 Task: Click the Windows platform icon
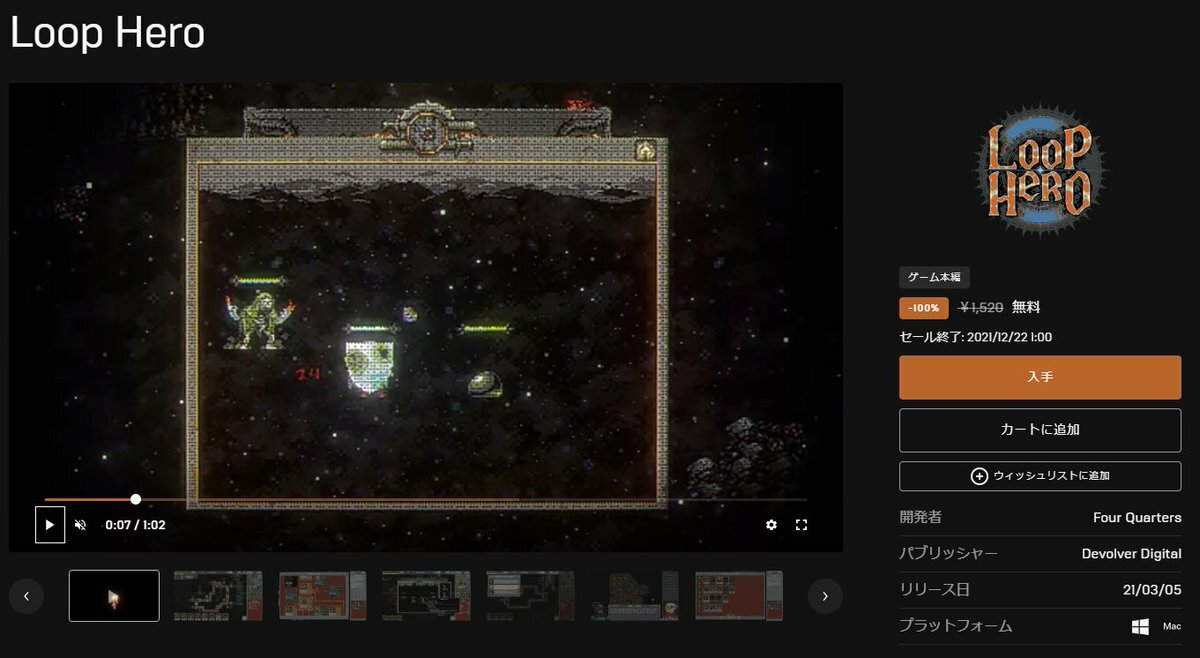(1140, 627)
